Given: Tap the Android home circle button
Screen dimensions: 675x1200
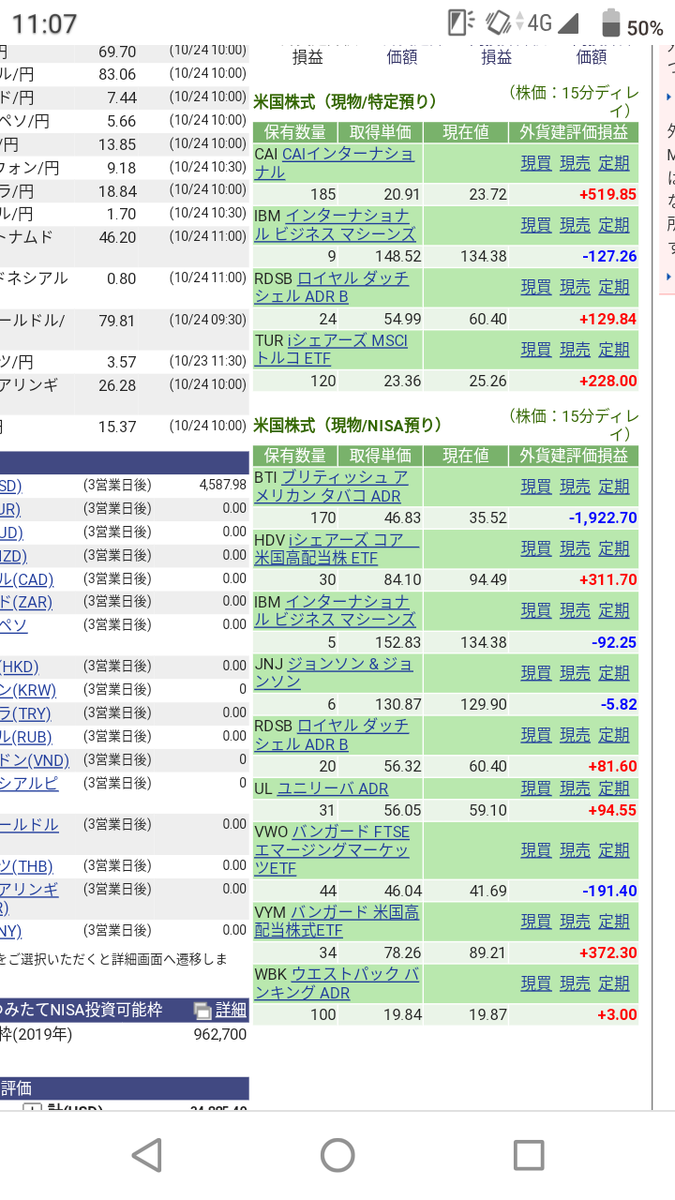Looking at the screenshot, I should (338, 1155).
